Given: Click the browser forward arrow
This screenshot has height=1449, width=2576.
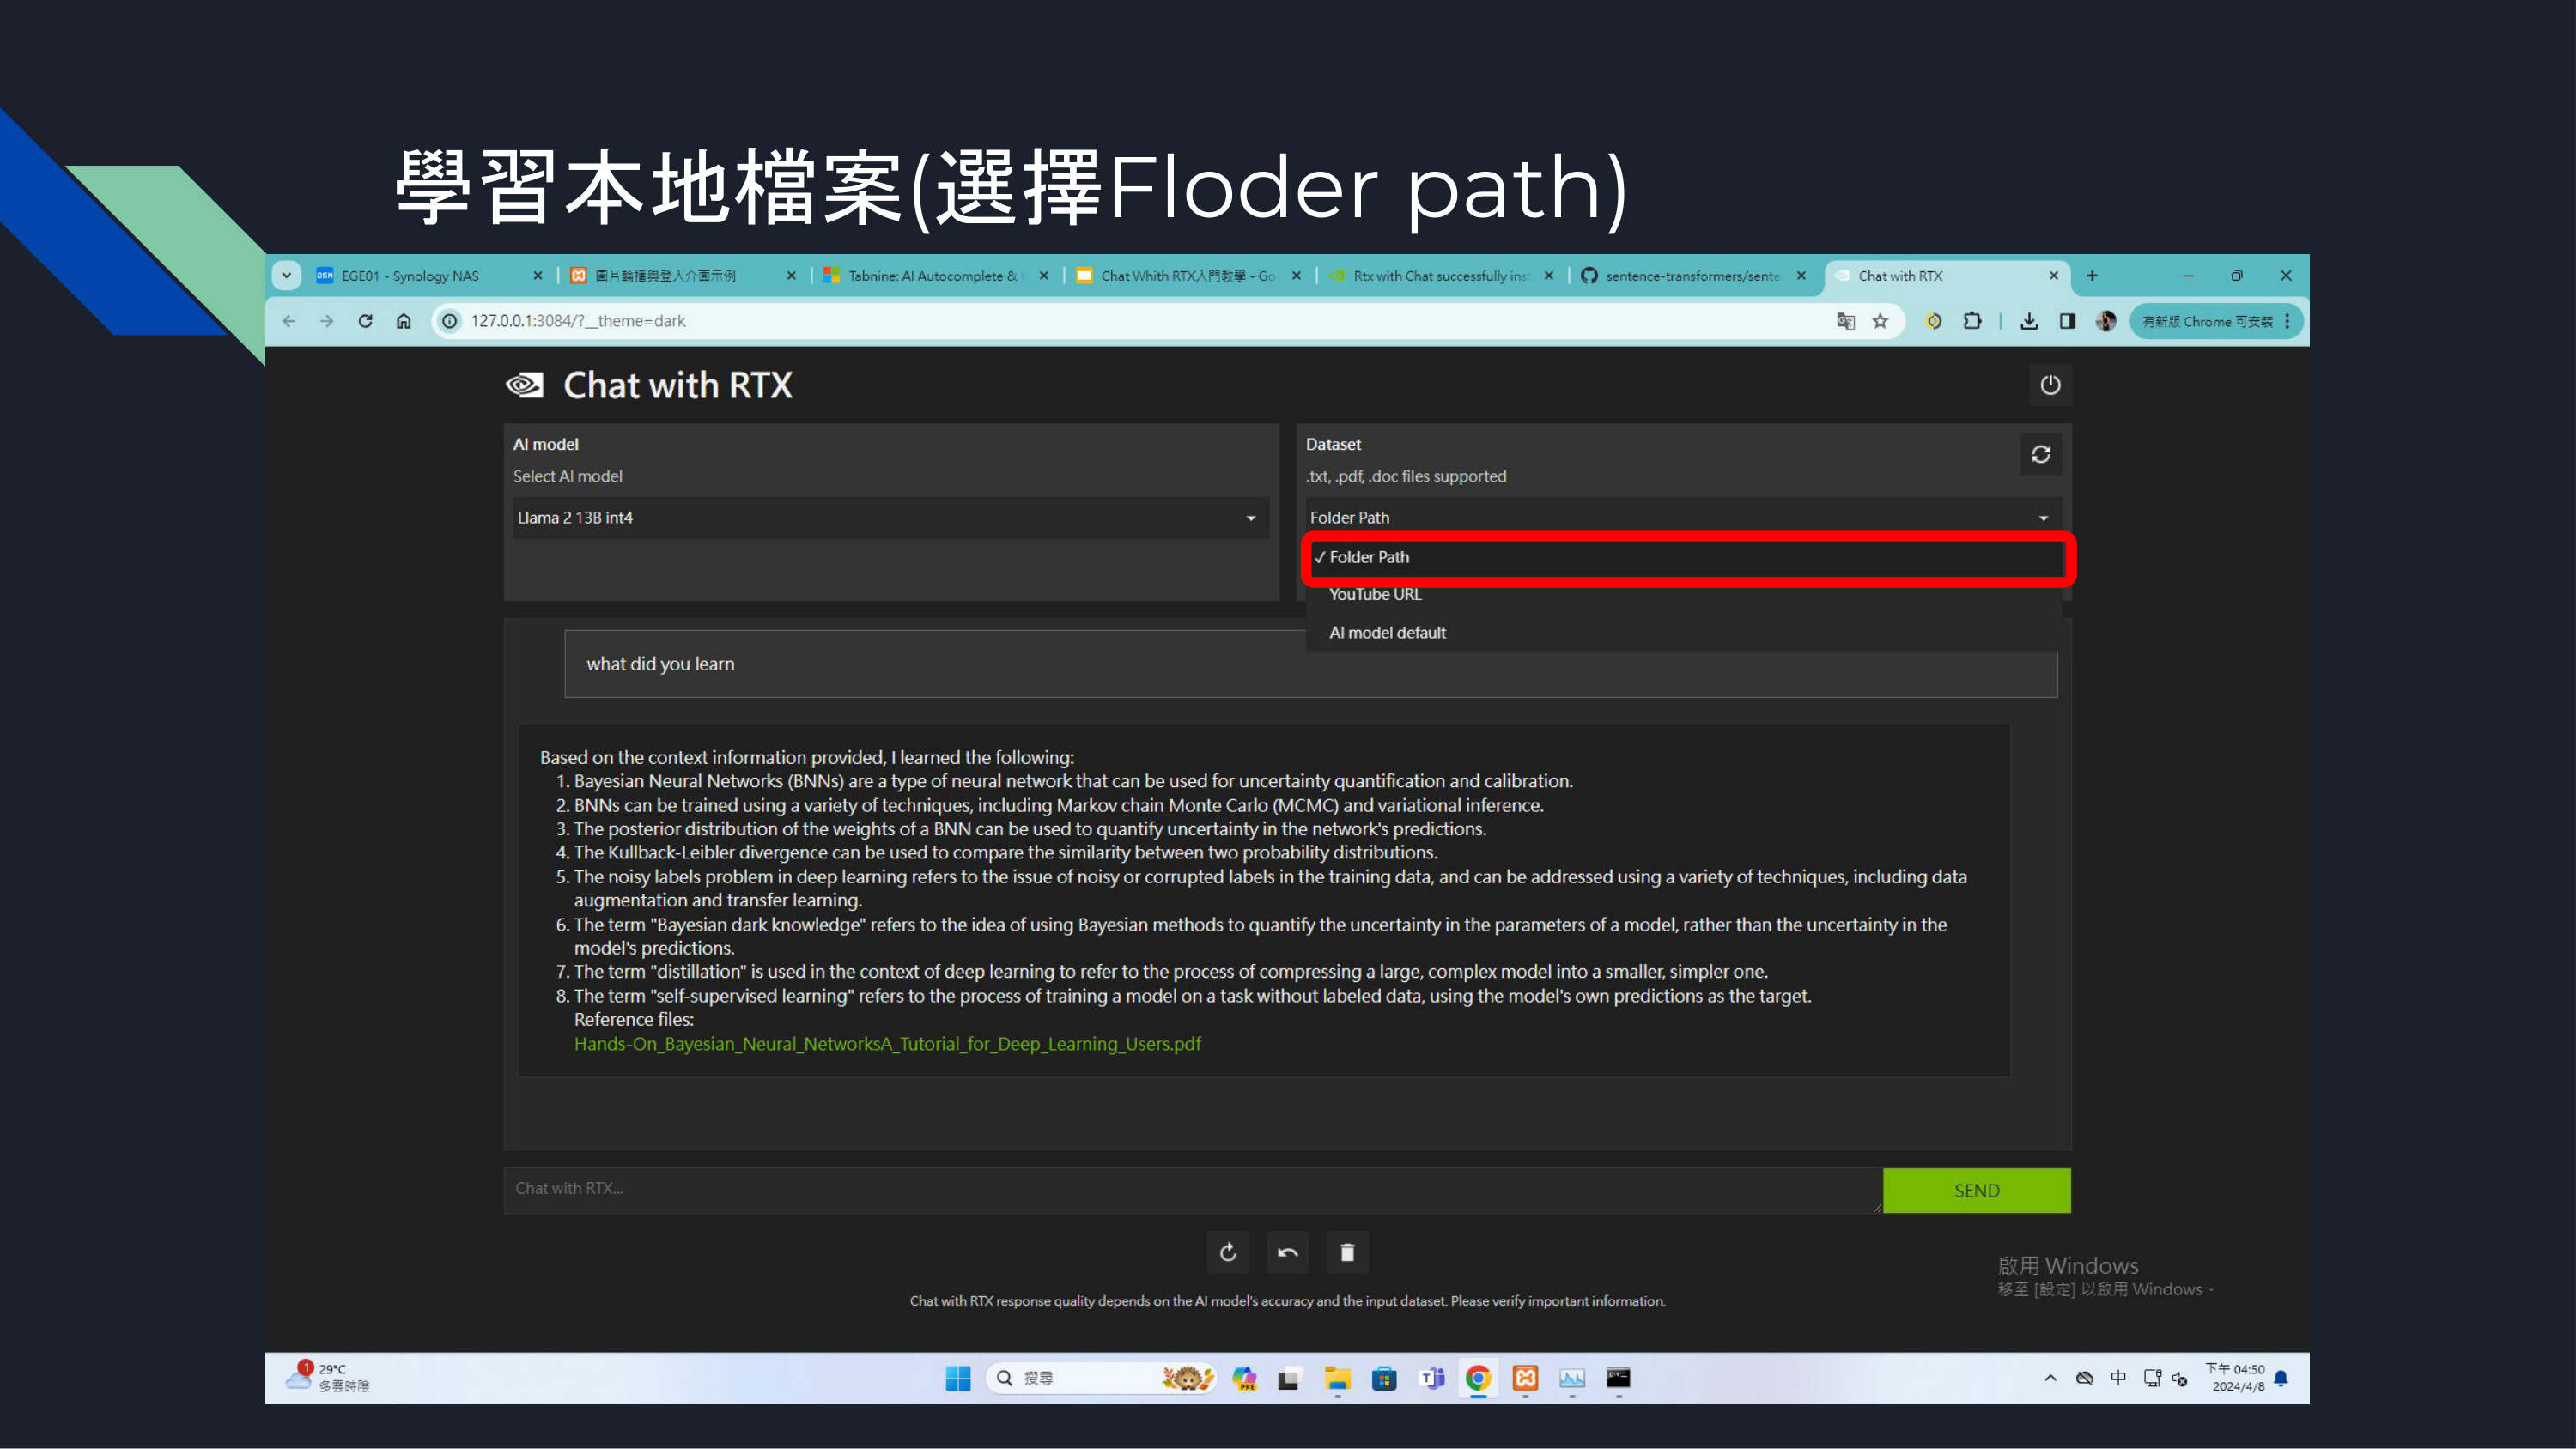Looking at the screenshot, I should tap(327, 321).
